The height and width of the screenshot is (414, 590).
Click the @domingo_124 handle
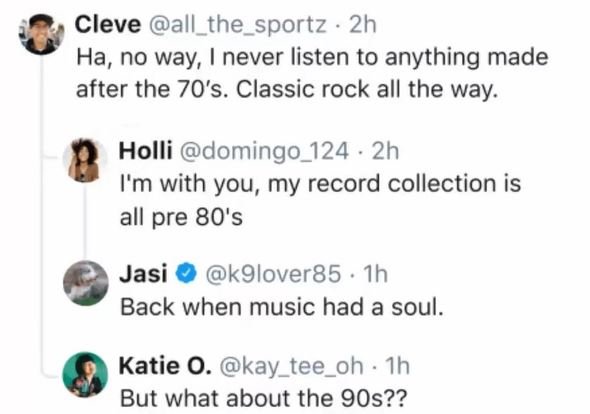(264, 151)
